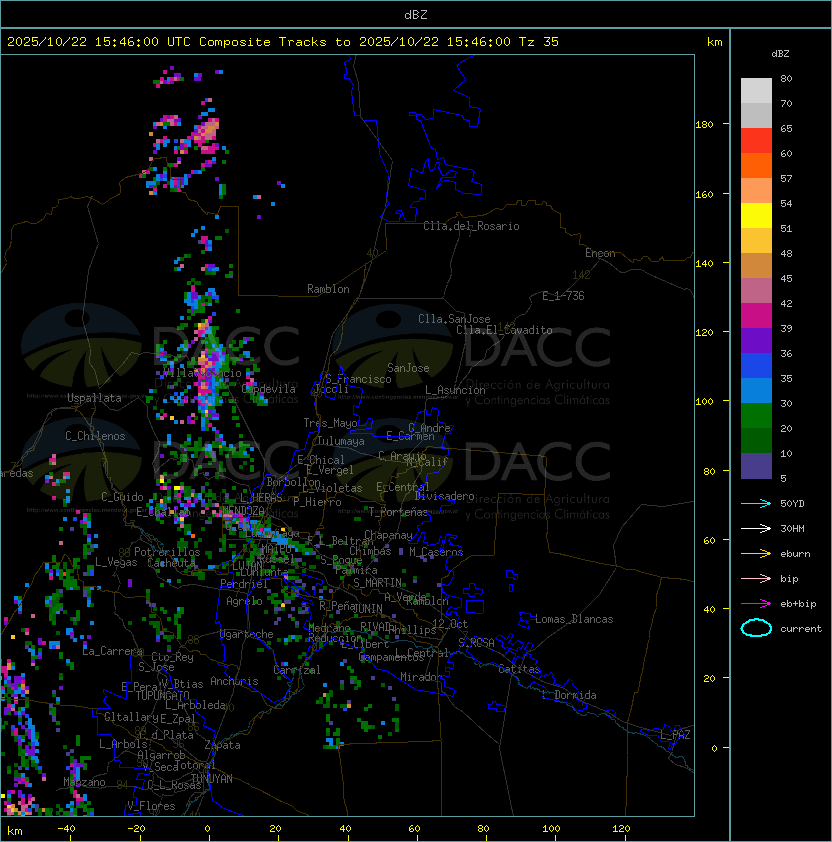Click the 'Catitas' map label
This screenshot has height=842, width=832.
[519, 669]
